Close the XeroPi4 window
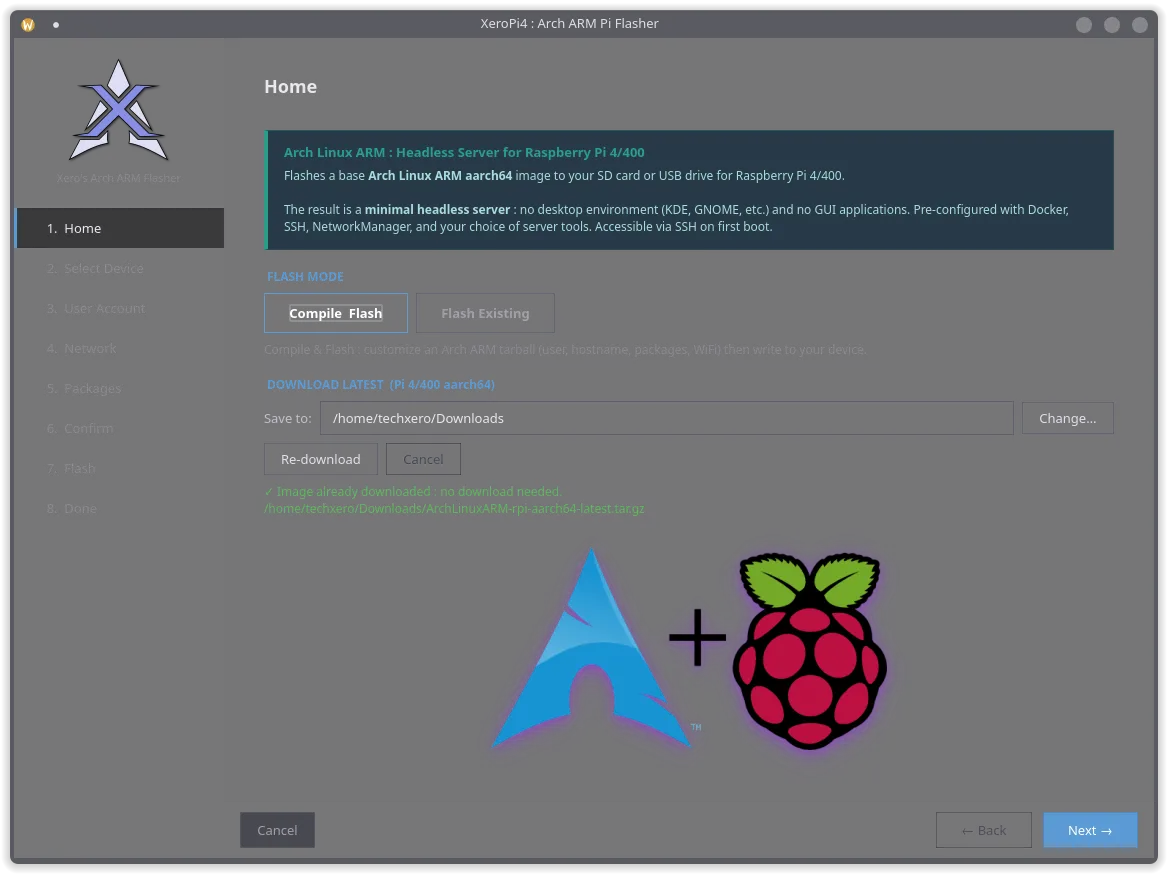Viewport: 1168px width, 874px height. click(1140, 25)
